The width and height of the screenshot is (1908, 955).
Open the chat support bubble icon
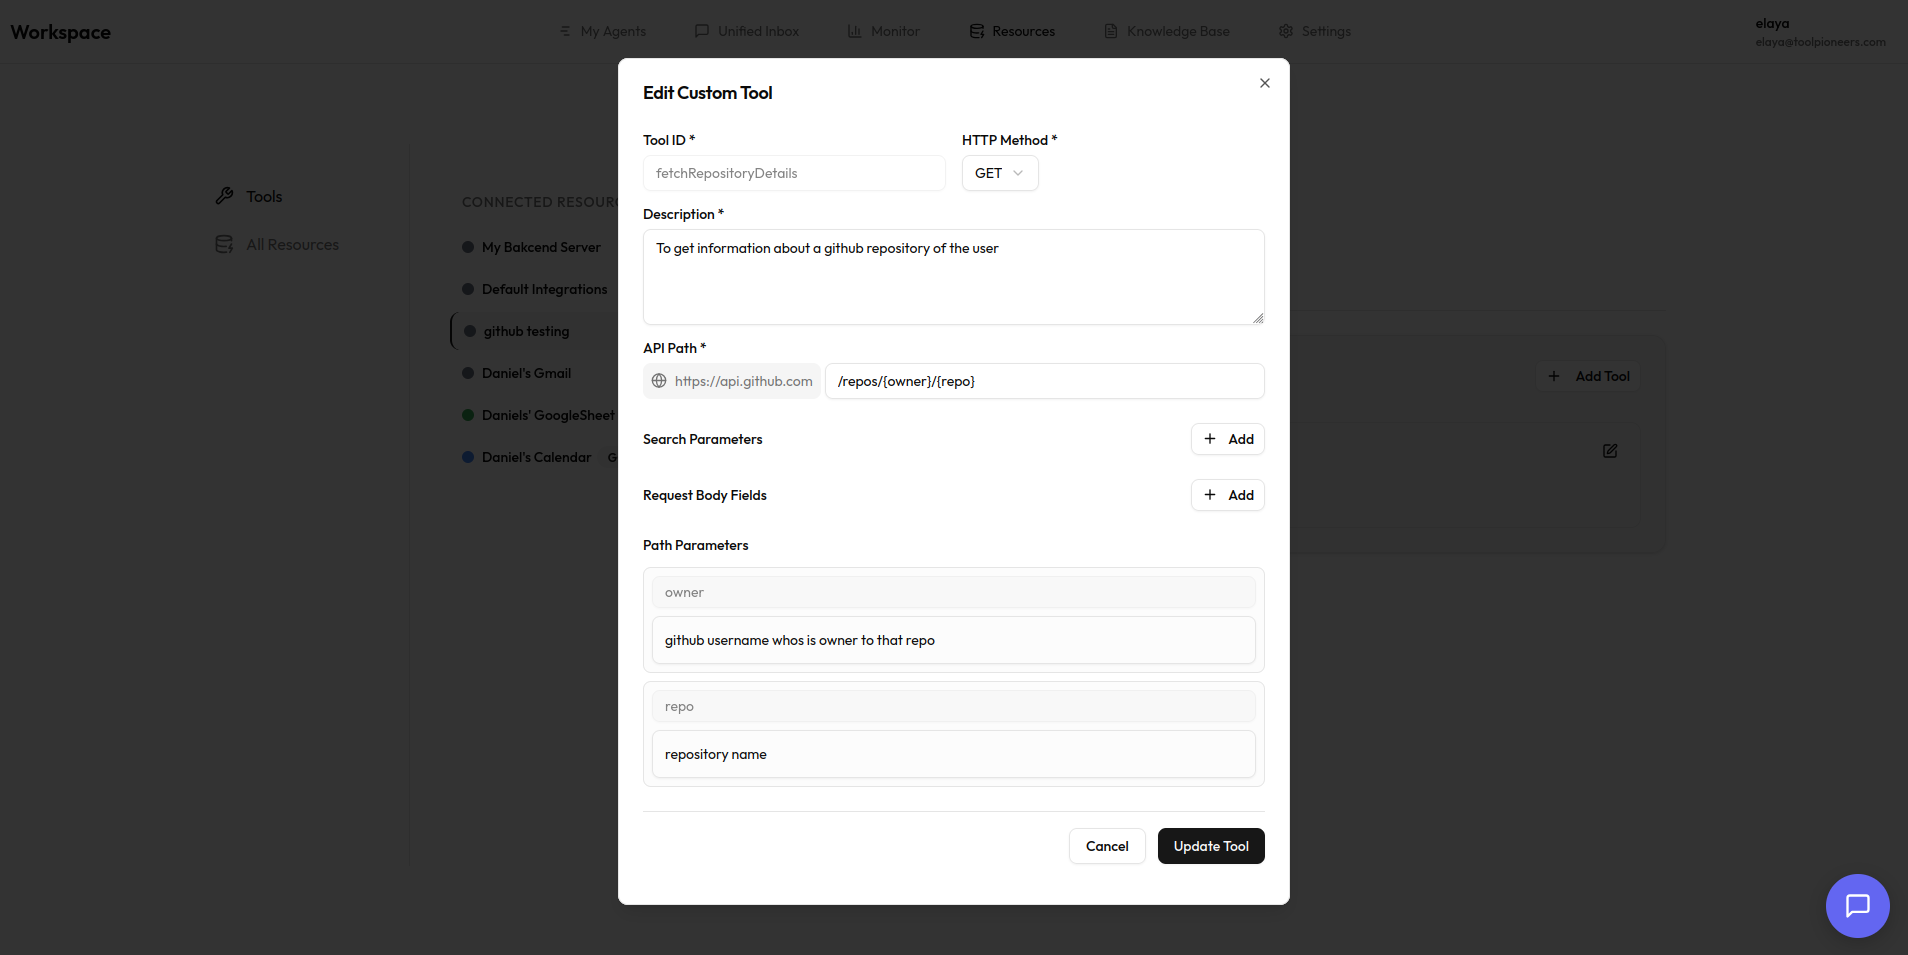point(1857,906)
